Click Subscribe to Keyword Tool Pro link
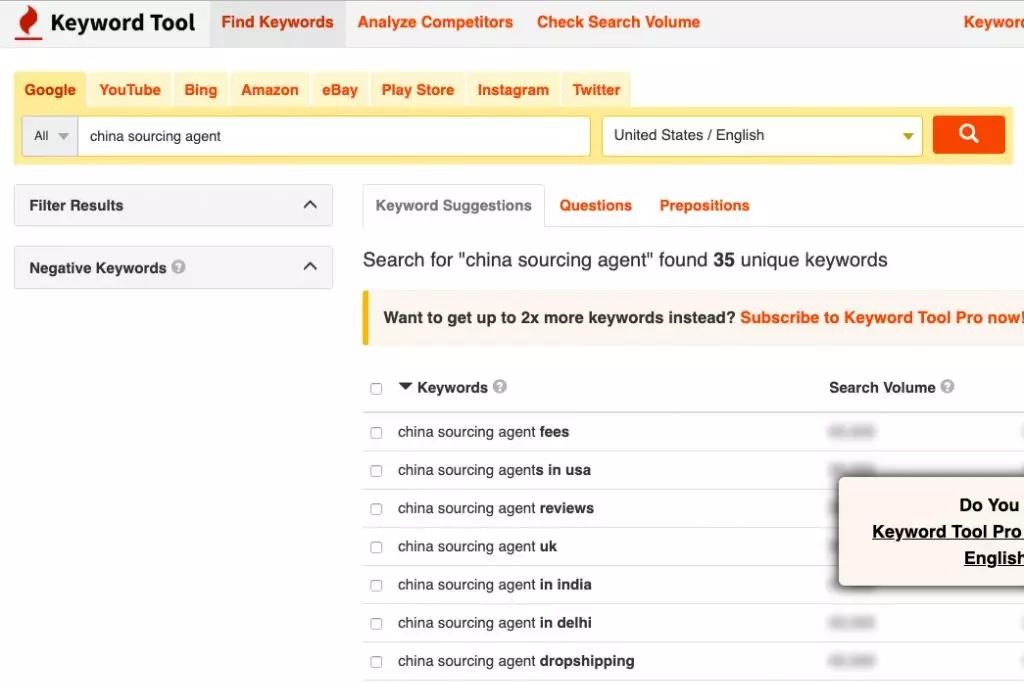 click(x=880, y=318)
